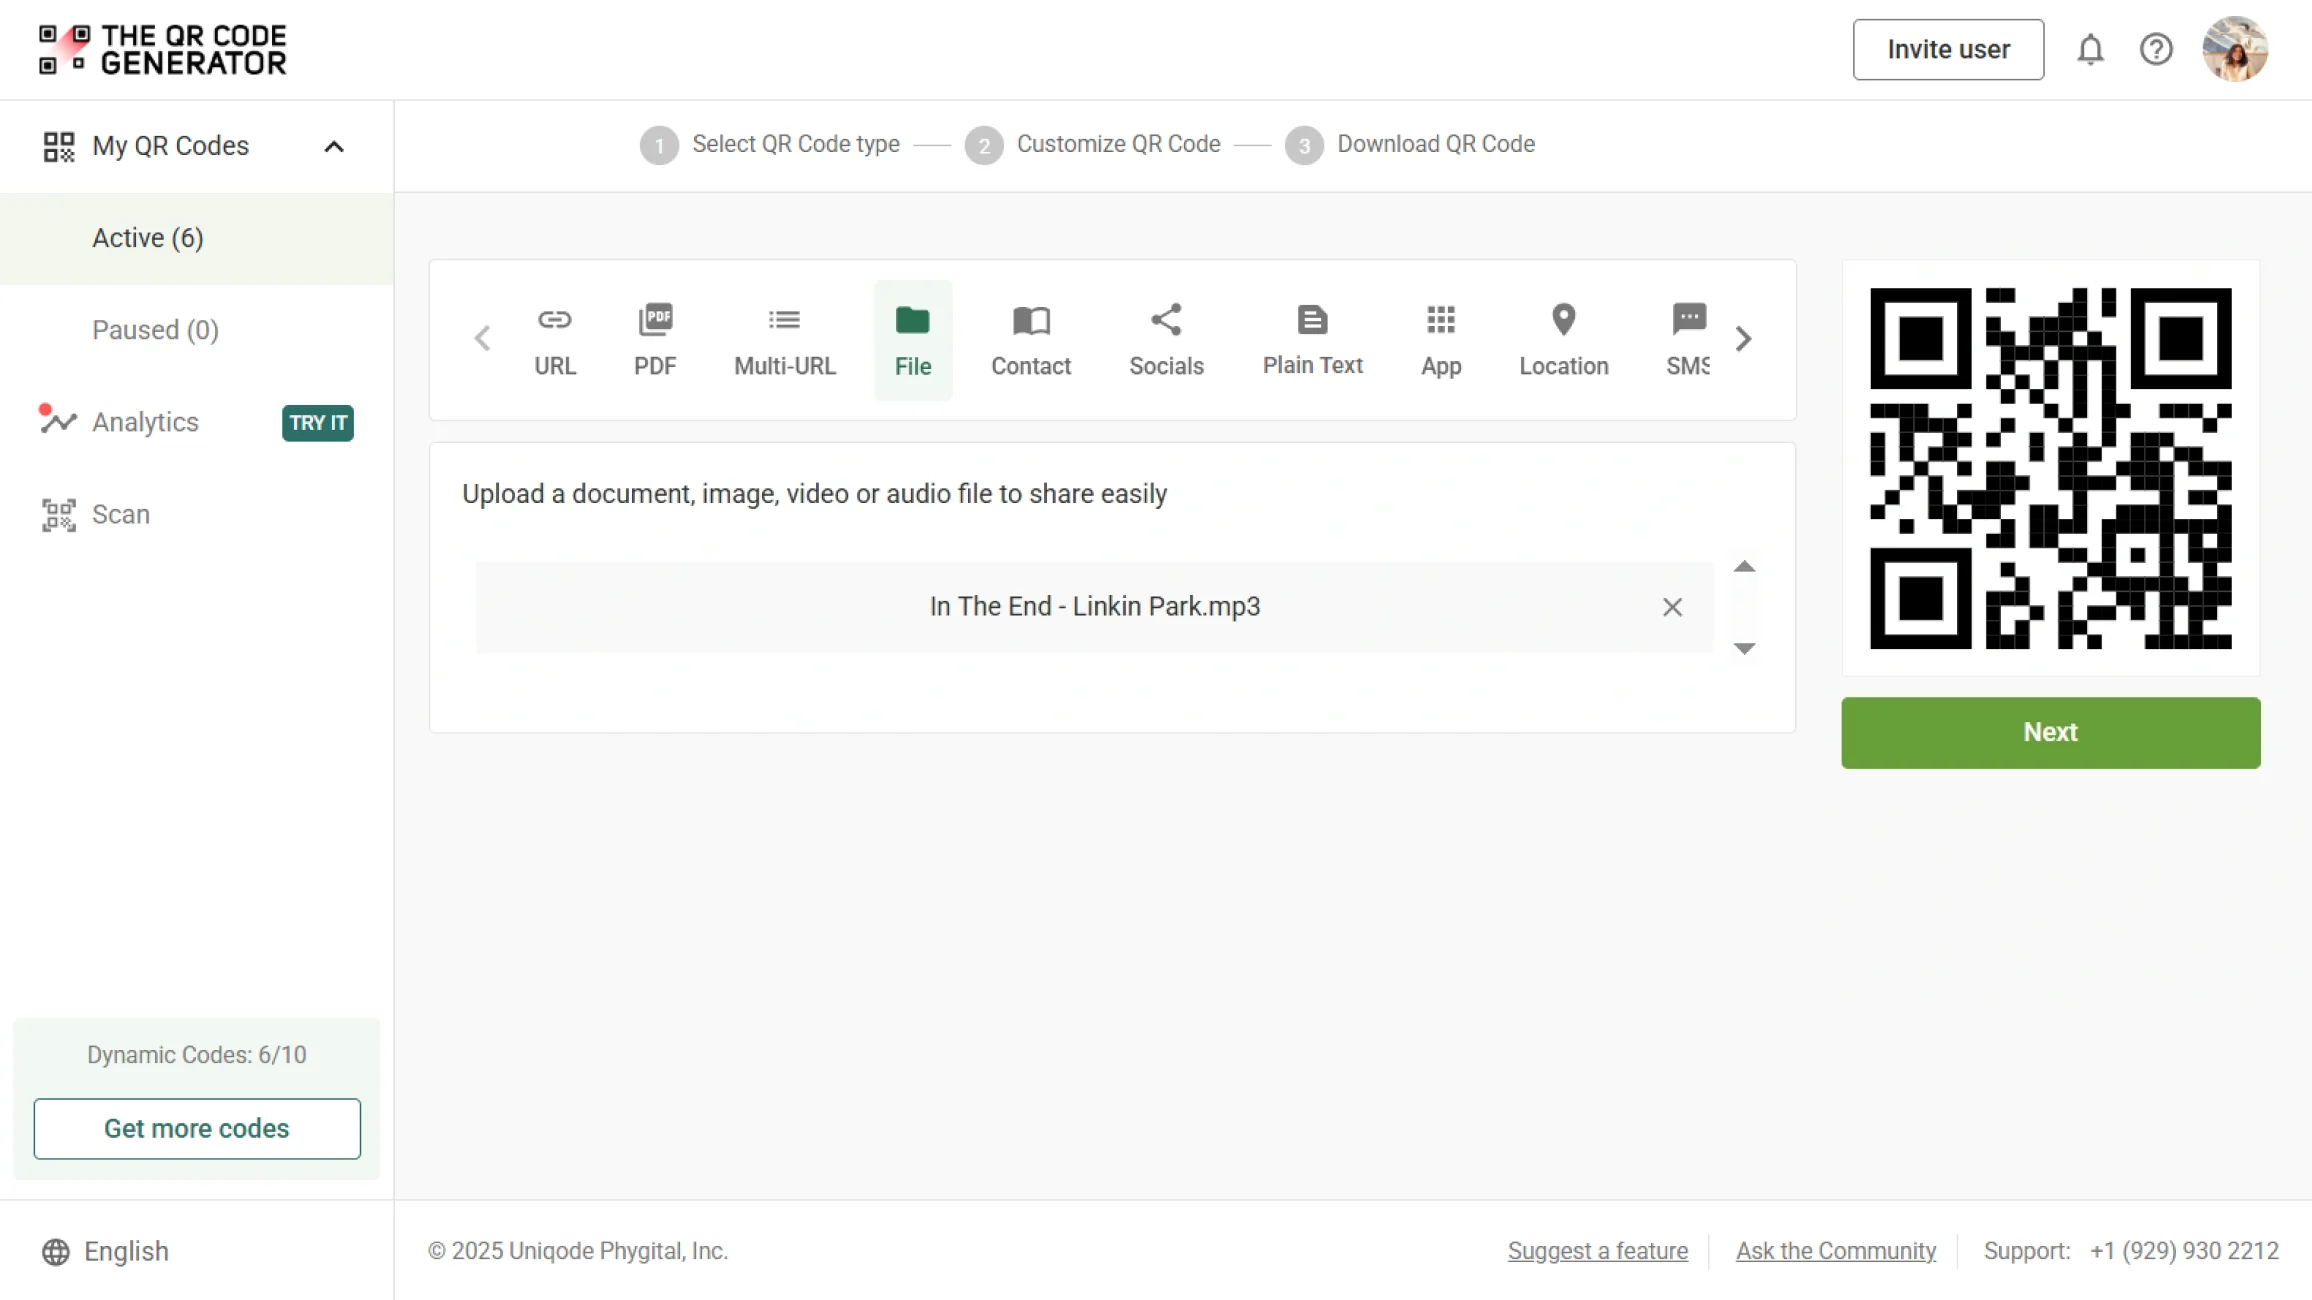Collapse the My QR Codes section
The image size is (2312, 1300).
(x=334, y=146)
